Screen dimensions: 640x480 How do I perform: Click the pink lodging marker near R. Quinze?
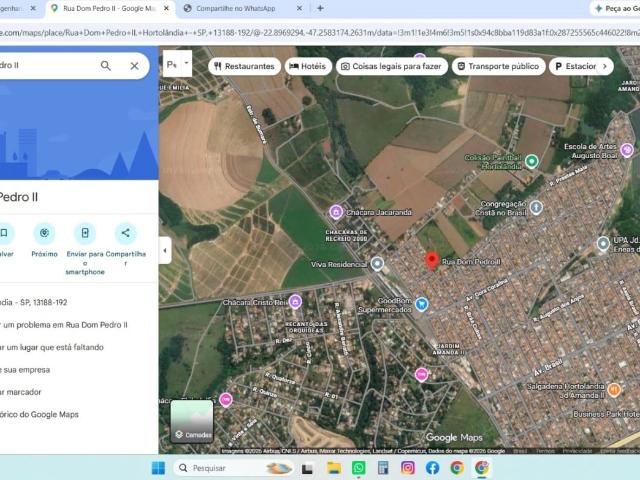pos(226,399)
